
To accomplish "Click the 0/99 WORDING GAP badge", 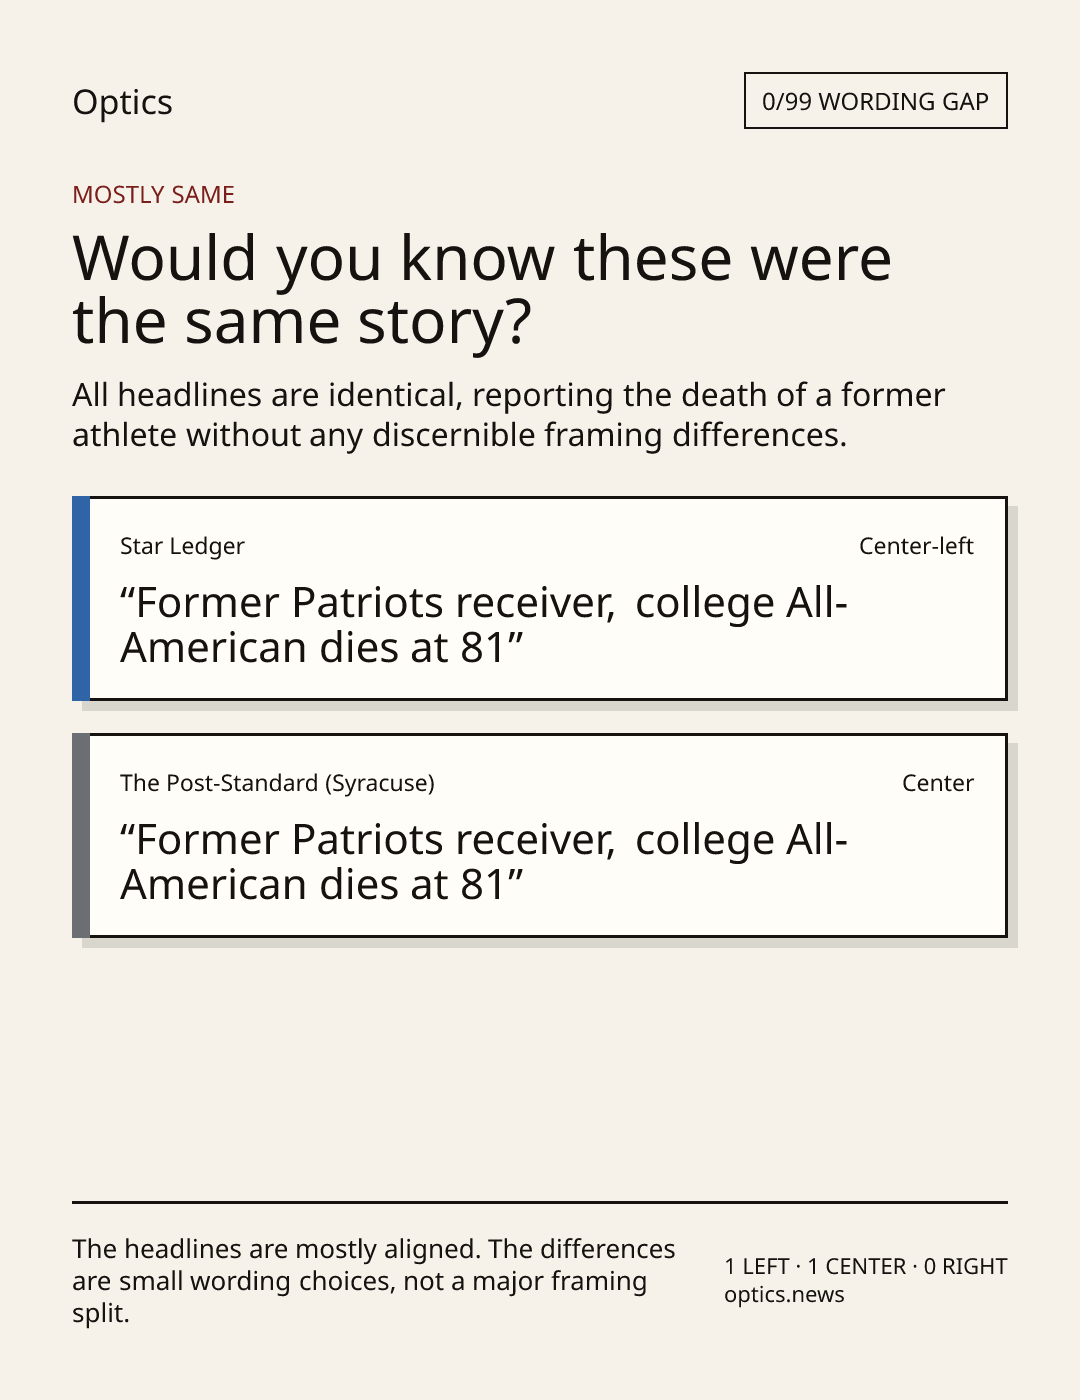I will pyautogui.click(x=875, y=101).
